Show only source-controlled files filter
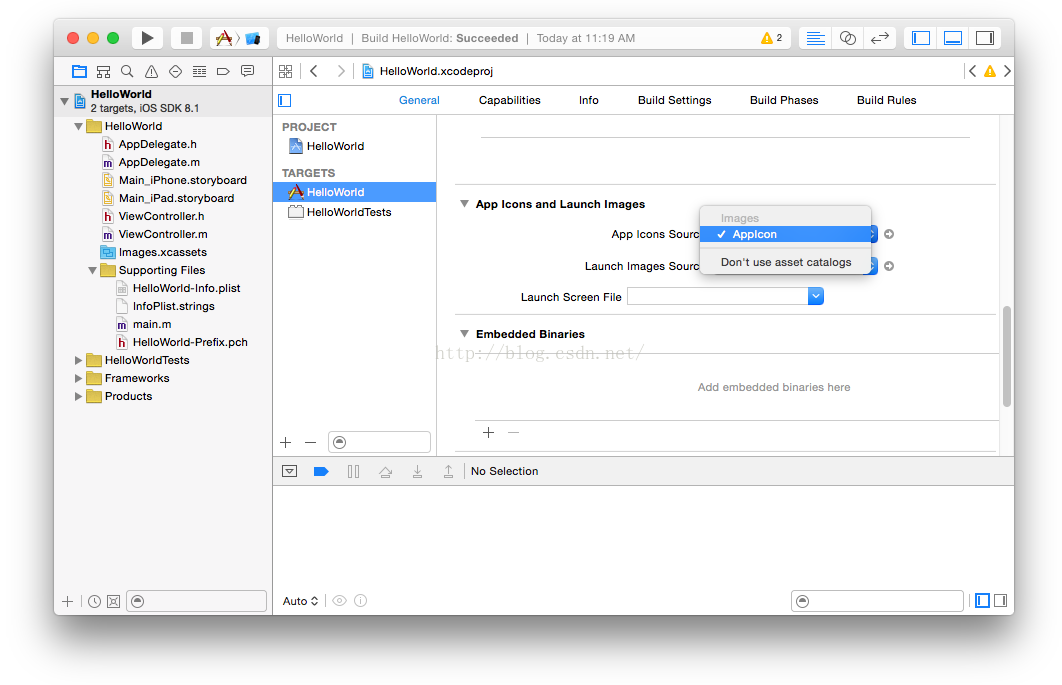 pyautogui.click(x=114, y=601)
